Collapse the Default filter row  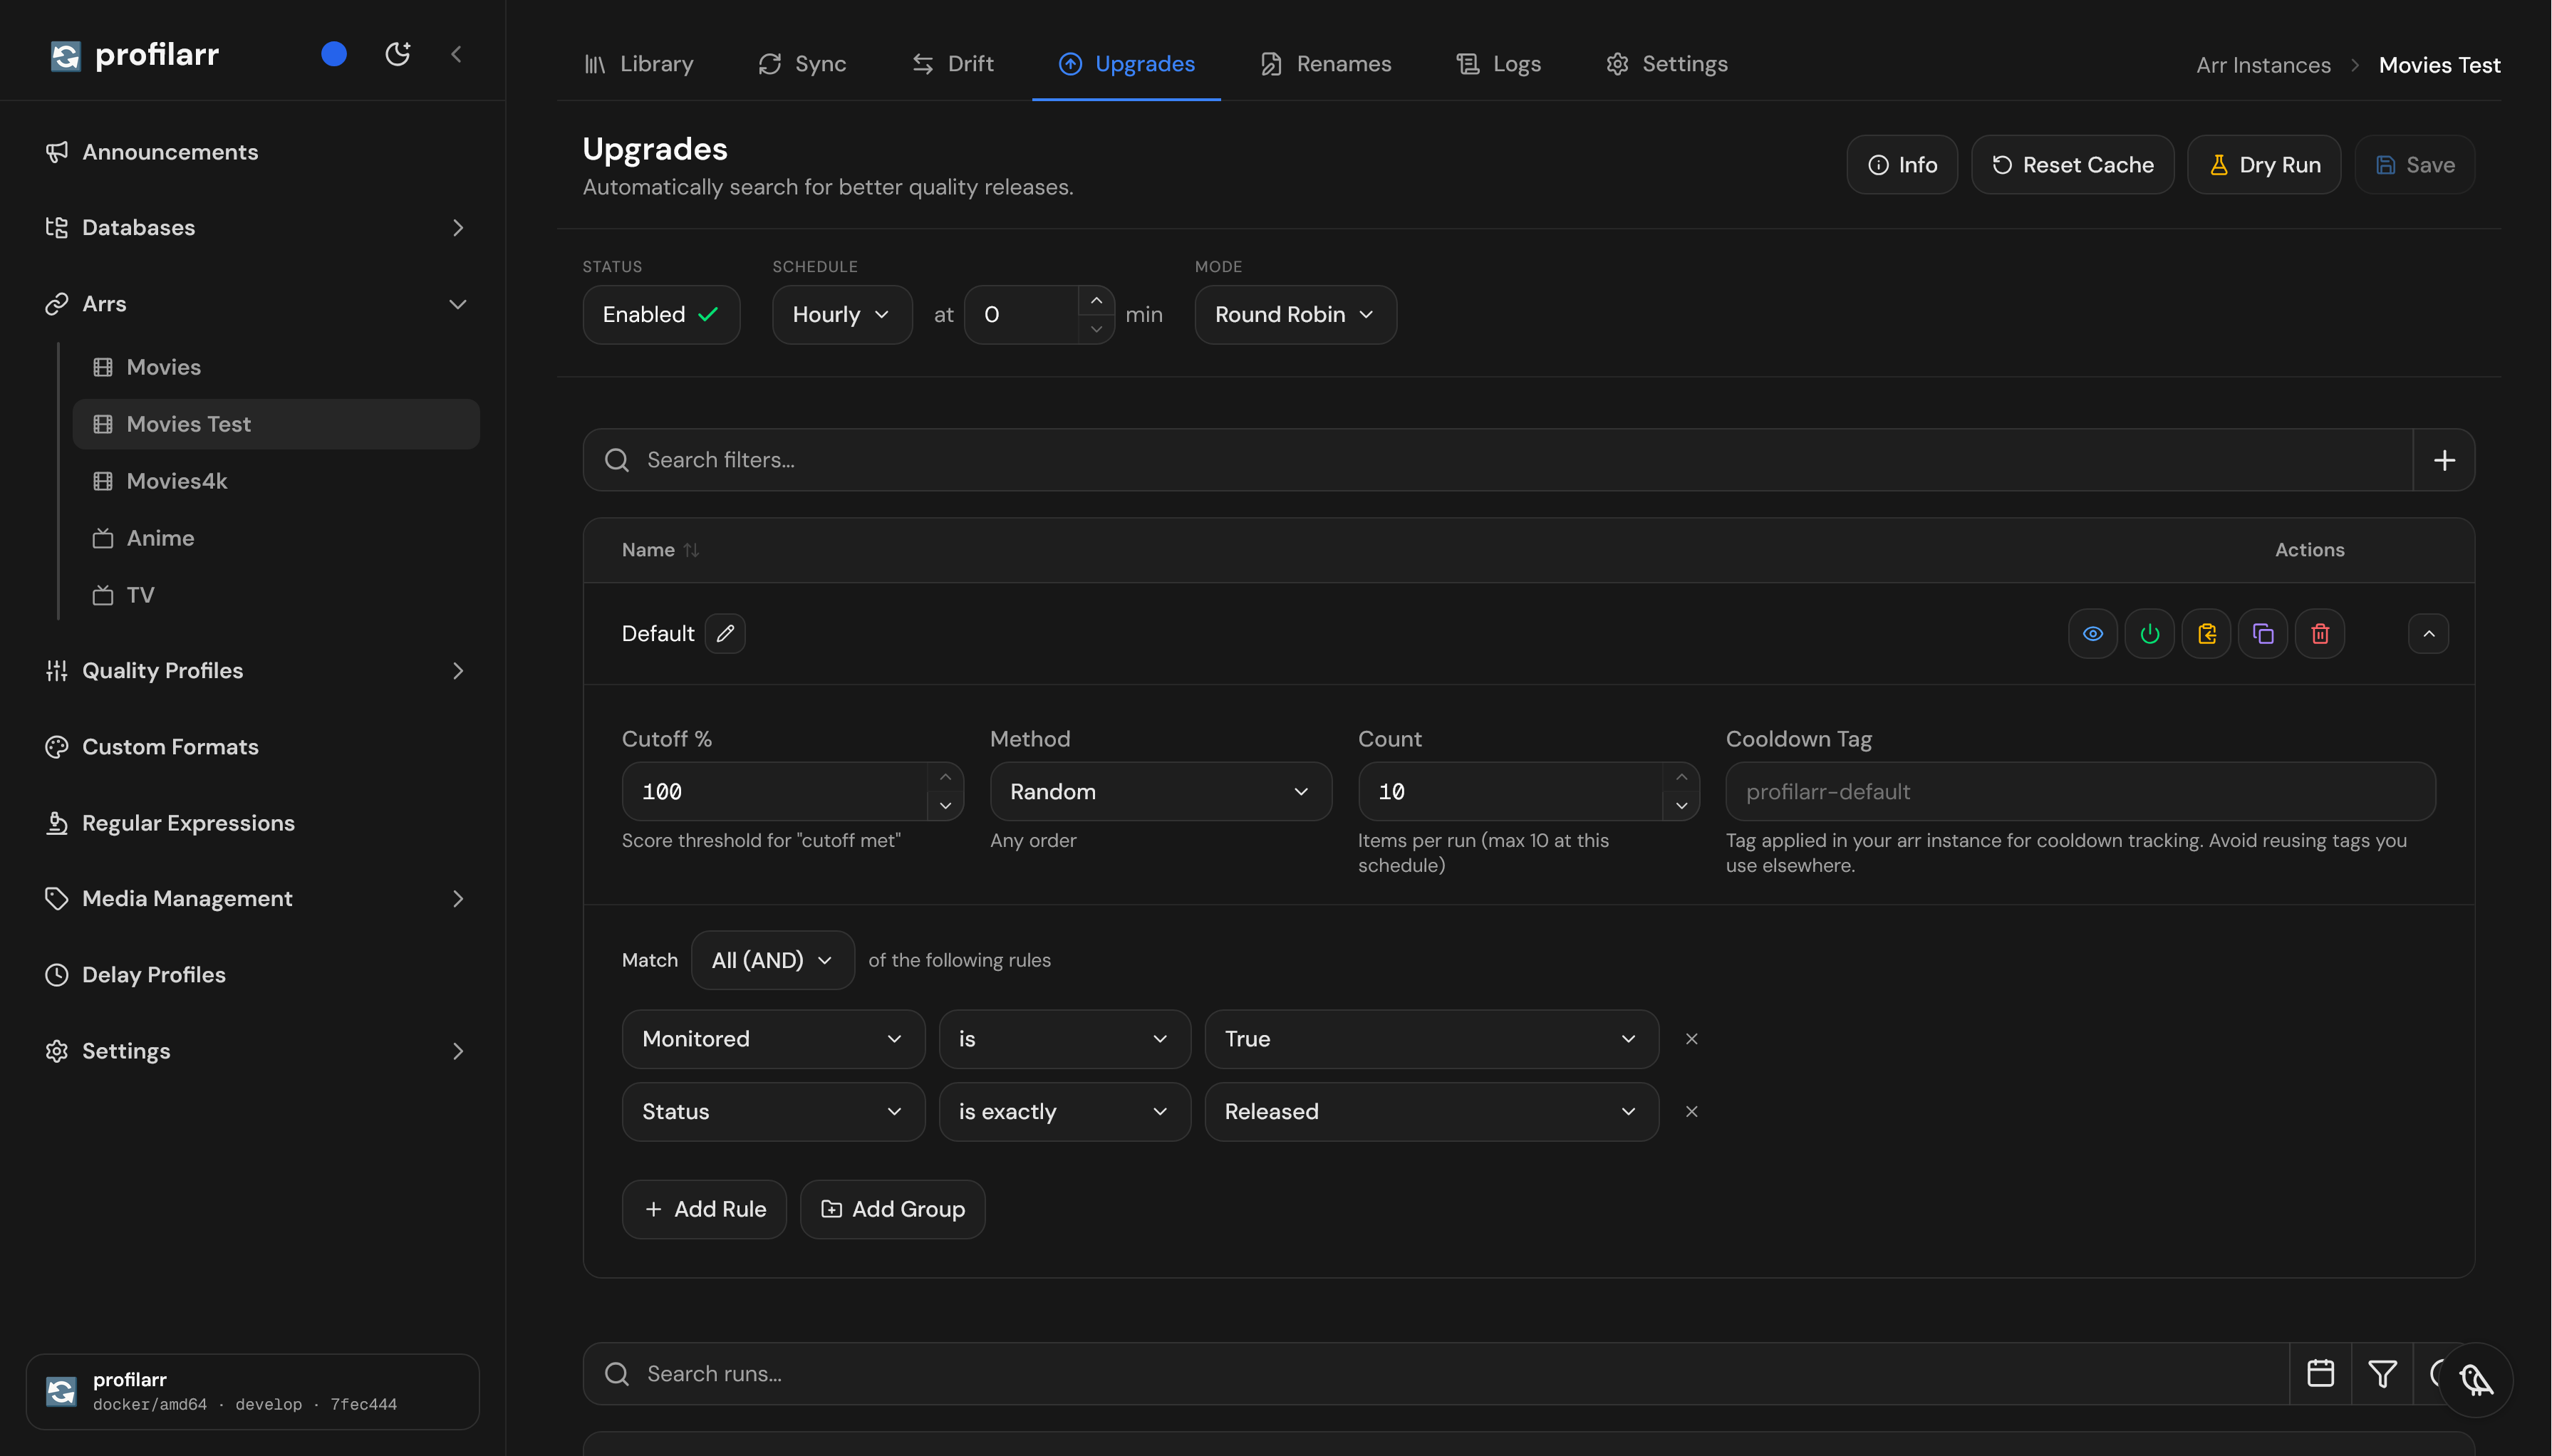point(2428,634)
